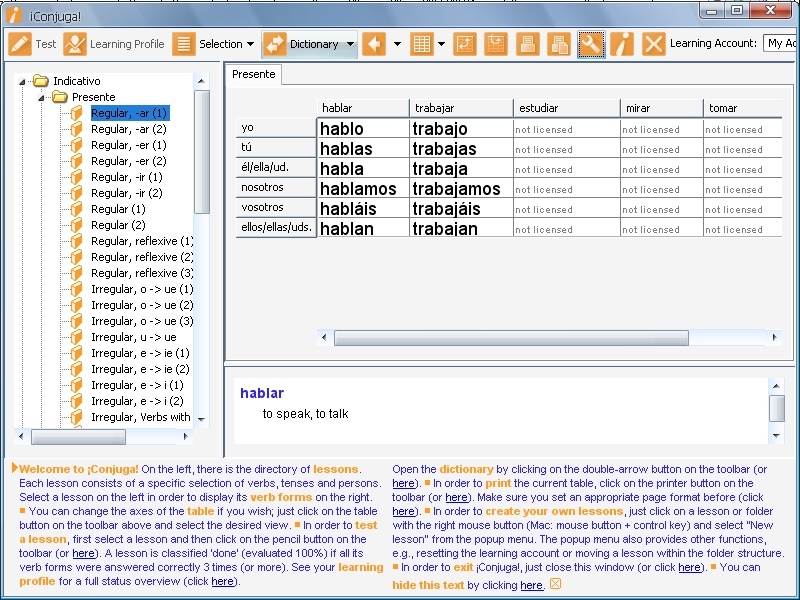800x600 pixels.
Task: Click the book icon beside Regular (2)
Action: coord(77,225)
